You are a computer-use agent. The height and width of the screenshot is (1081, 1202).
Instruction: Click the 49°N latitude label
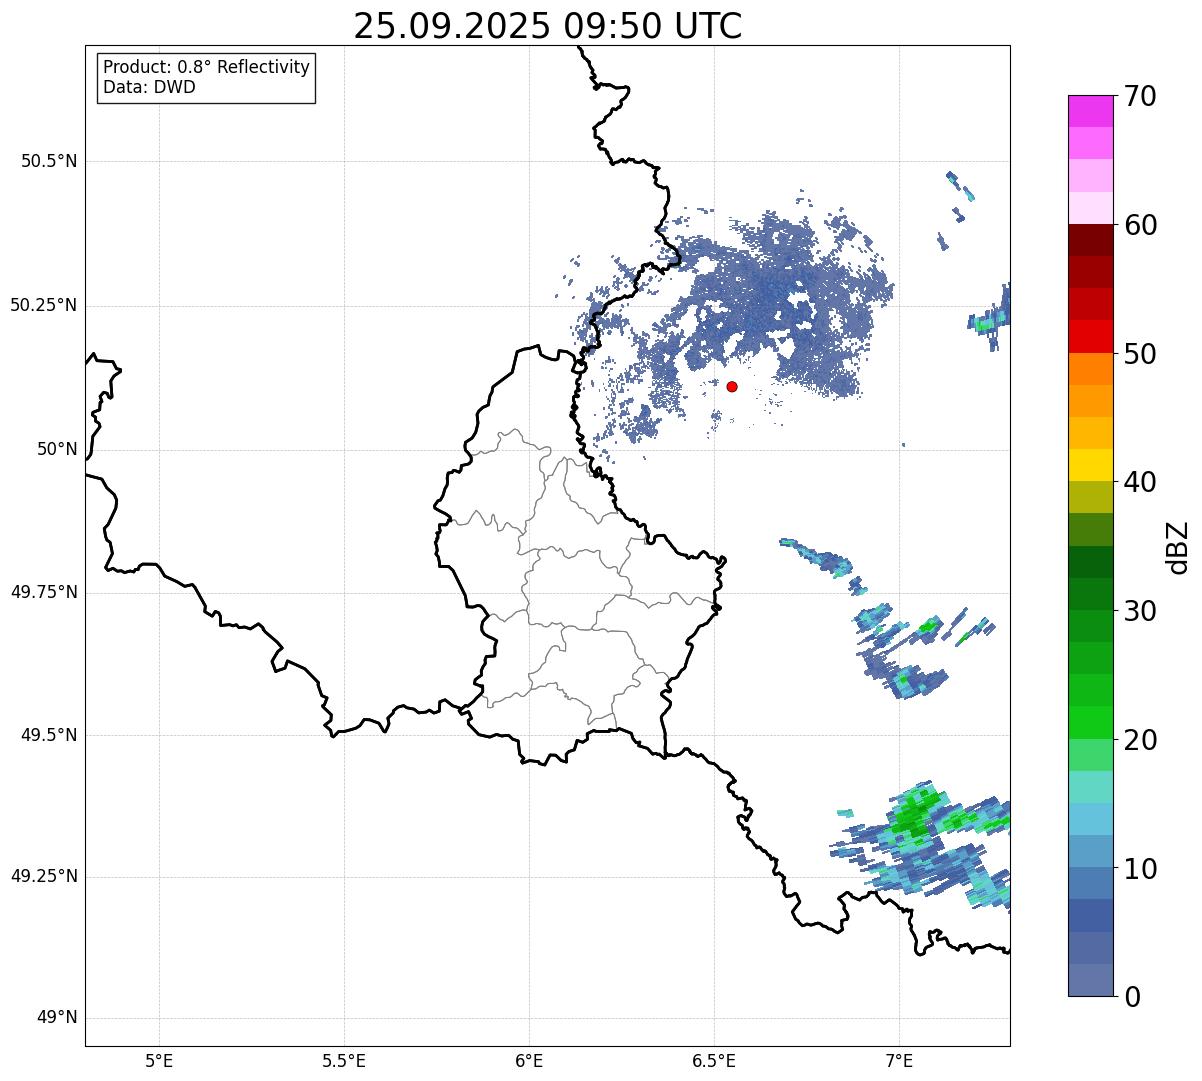coord(57,1018)
